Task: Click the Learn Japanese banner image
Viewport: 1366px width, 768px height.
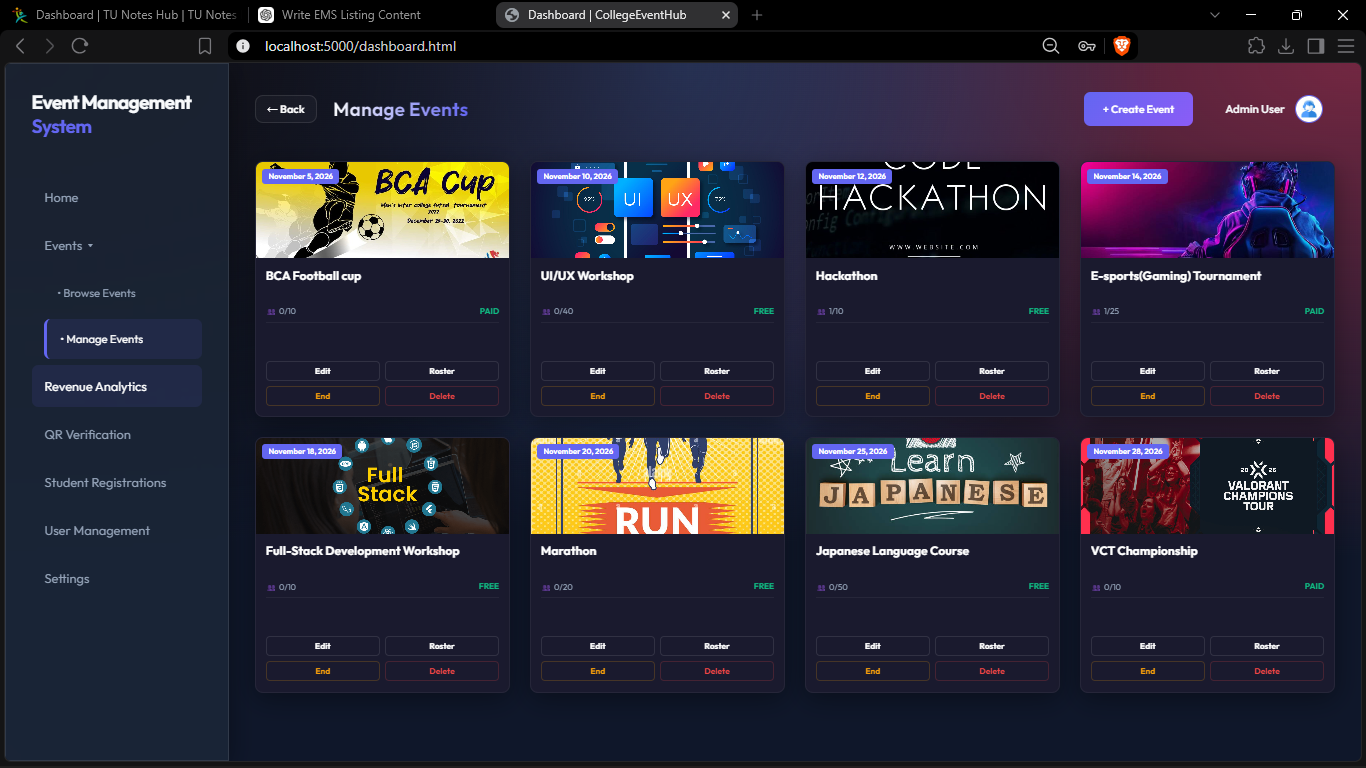Action: pyautogui.click(x=932, y=485)
